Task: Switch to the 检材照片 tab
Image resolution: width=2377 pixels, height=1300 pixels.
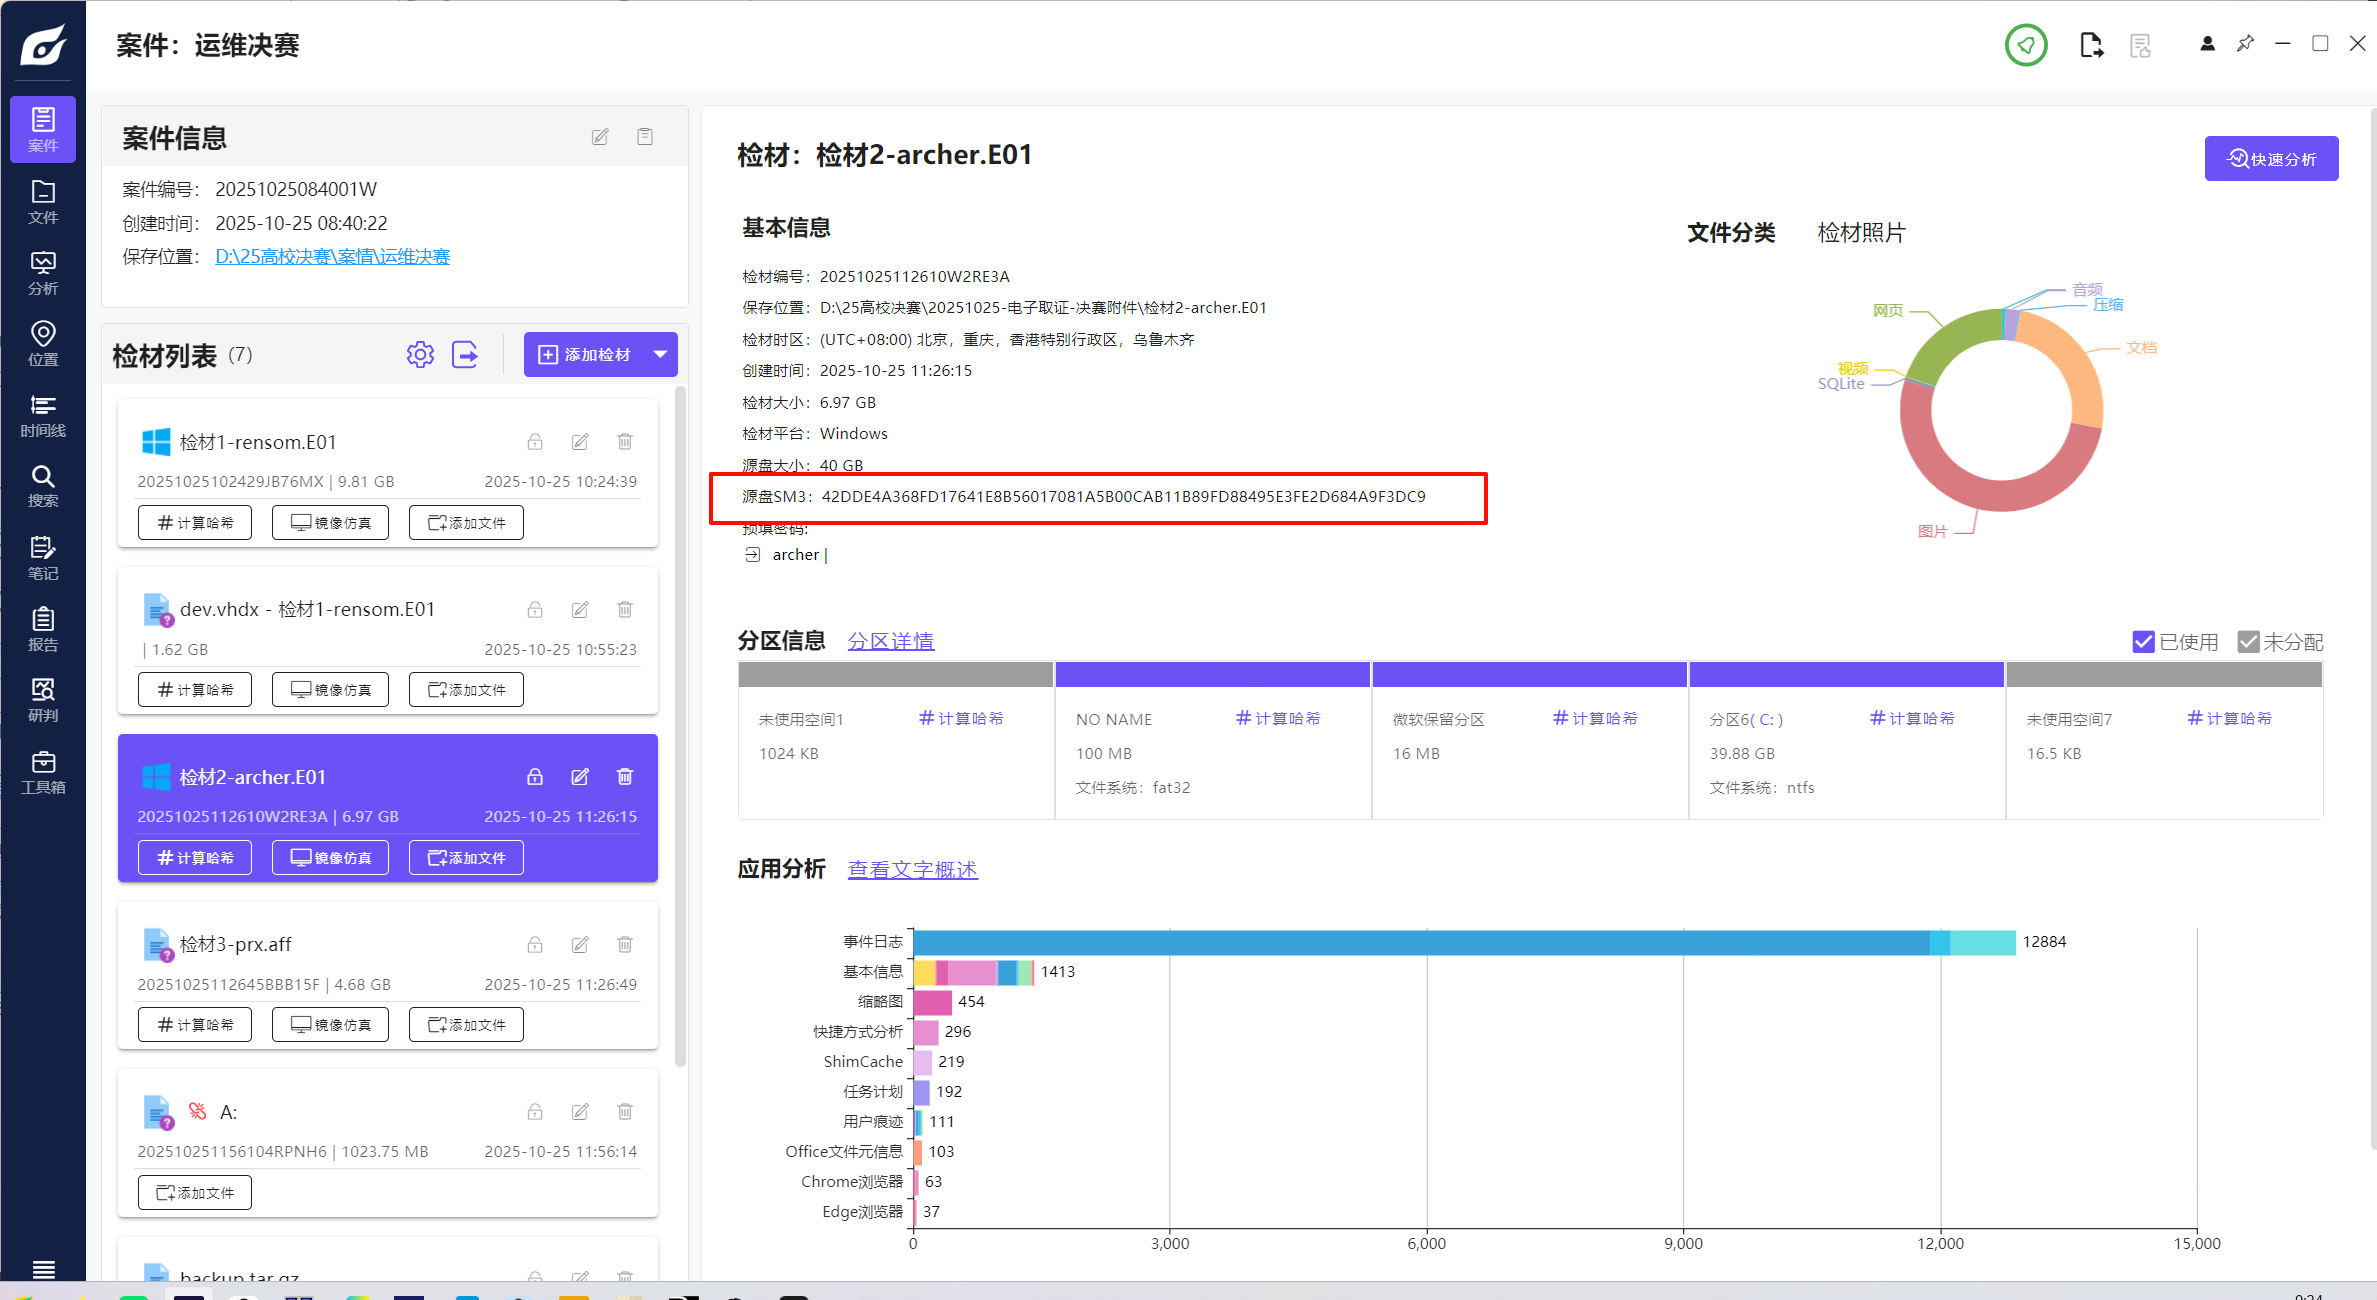Action: [1861, 233]
